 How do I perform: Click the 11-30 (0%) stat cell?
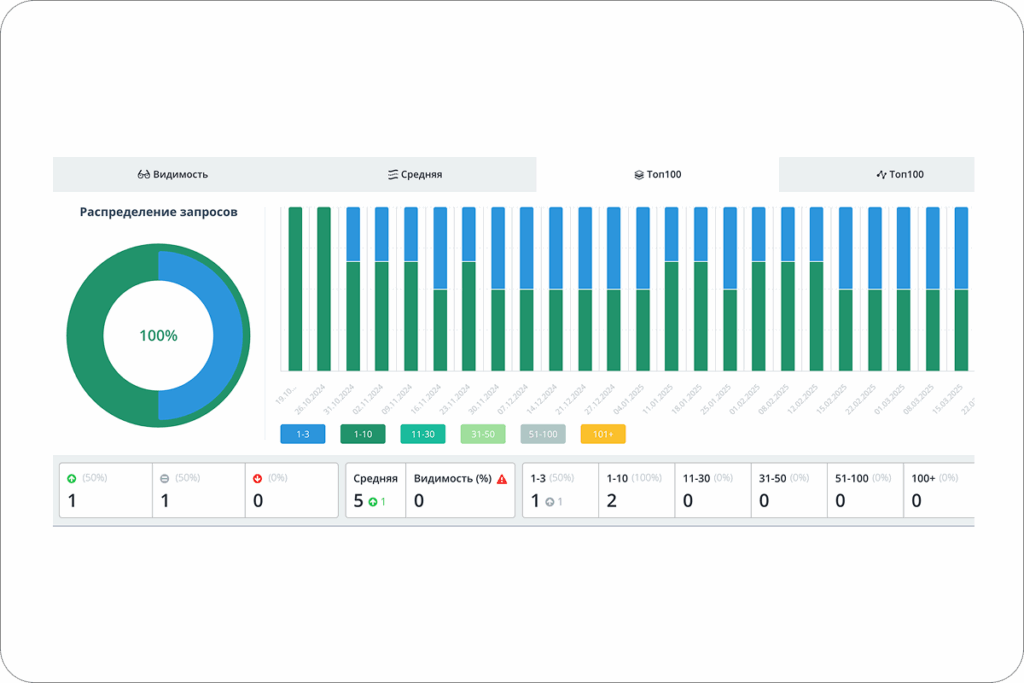click(x=713, y=490)
